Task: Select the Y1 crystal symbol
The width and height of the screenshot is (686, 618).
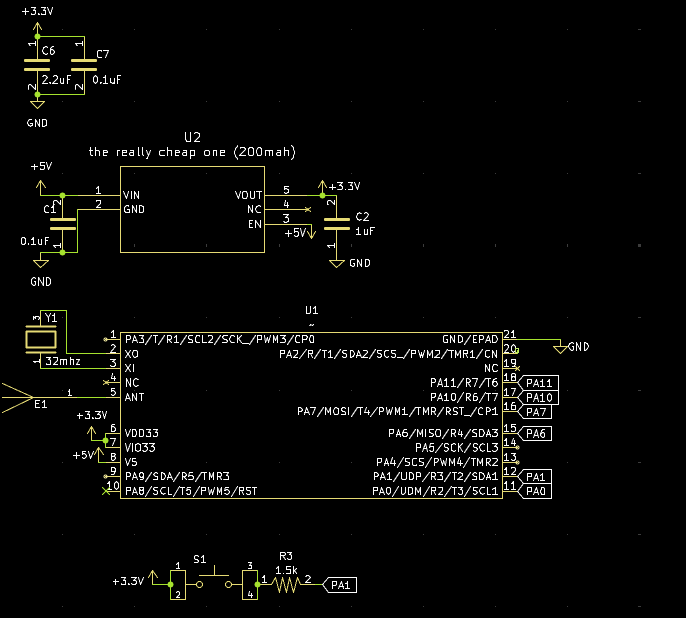Action: [x=41, y=340]
